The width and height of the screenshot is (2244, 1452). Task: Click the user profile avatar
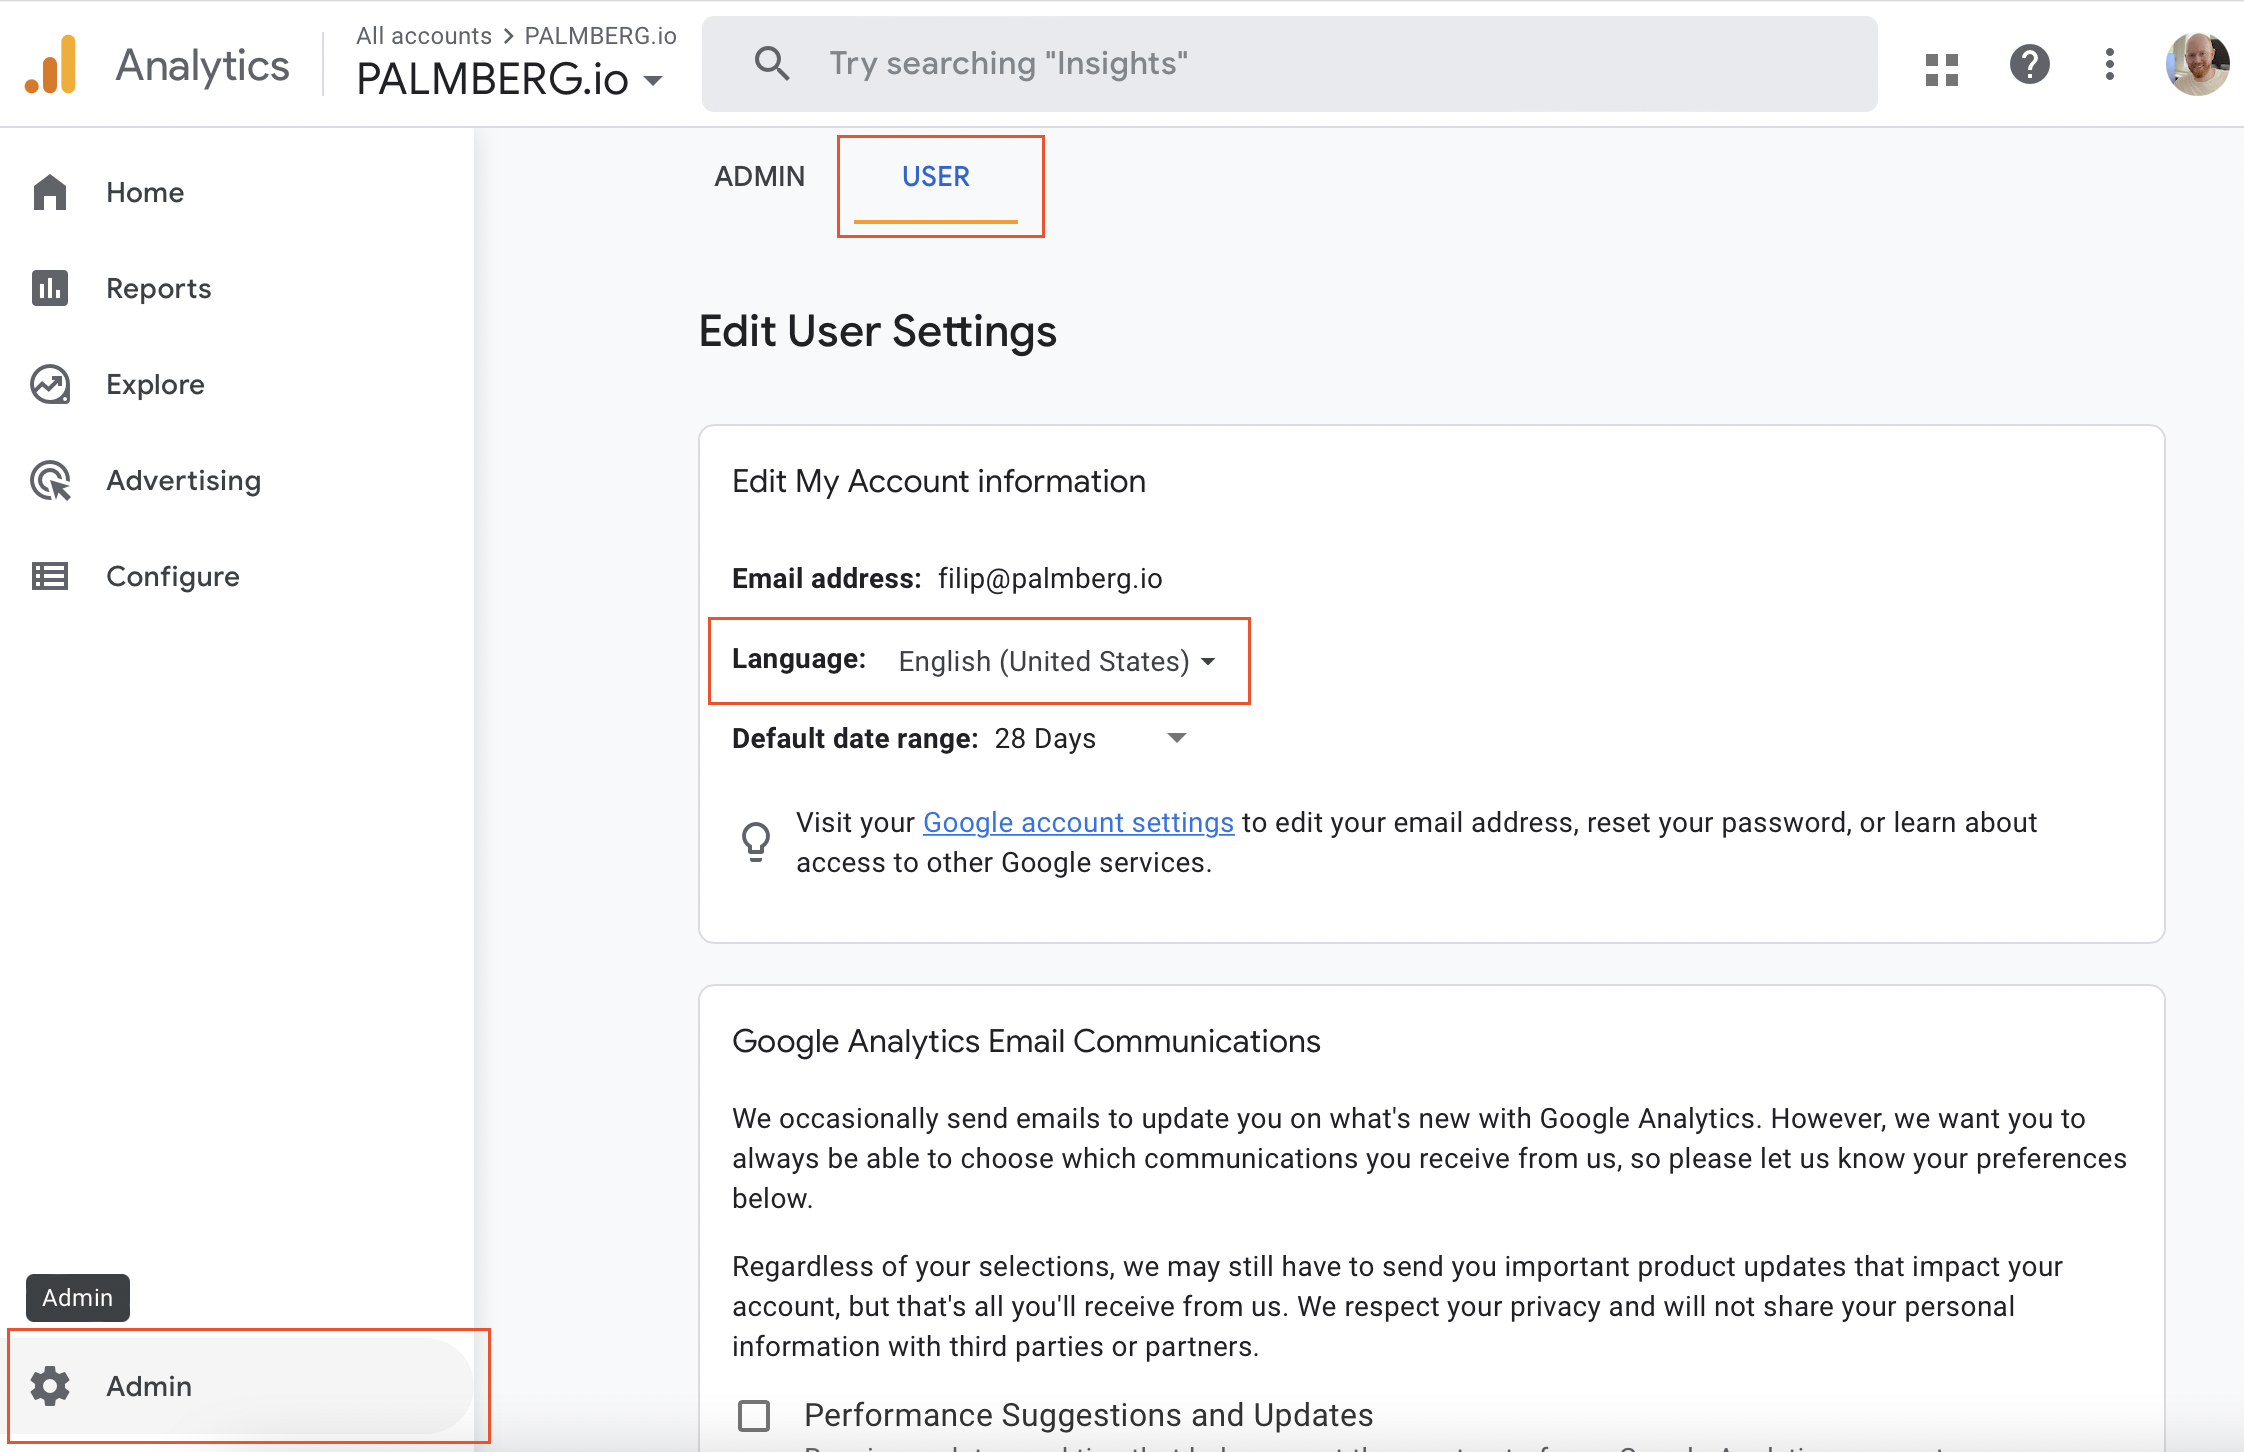point(2197,65)
